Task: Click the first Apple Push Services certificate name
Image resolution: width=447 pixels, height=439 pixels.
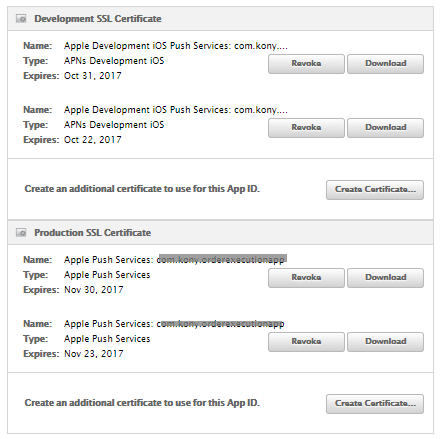Action: [175, 260]
